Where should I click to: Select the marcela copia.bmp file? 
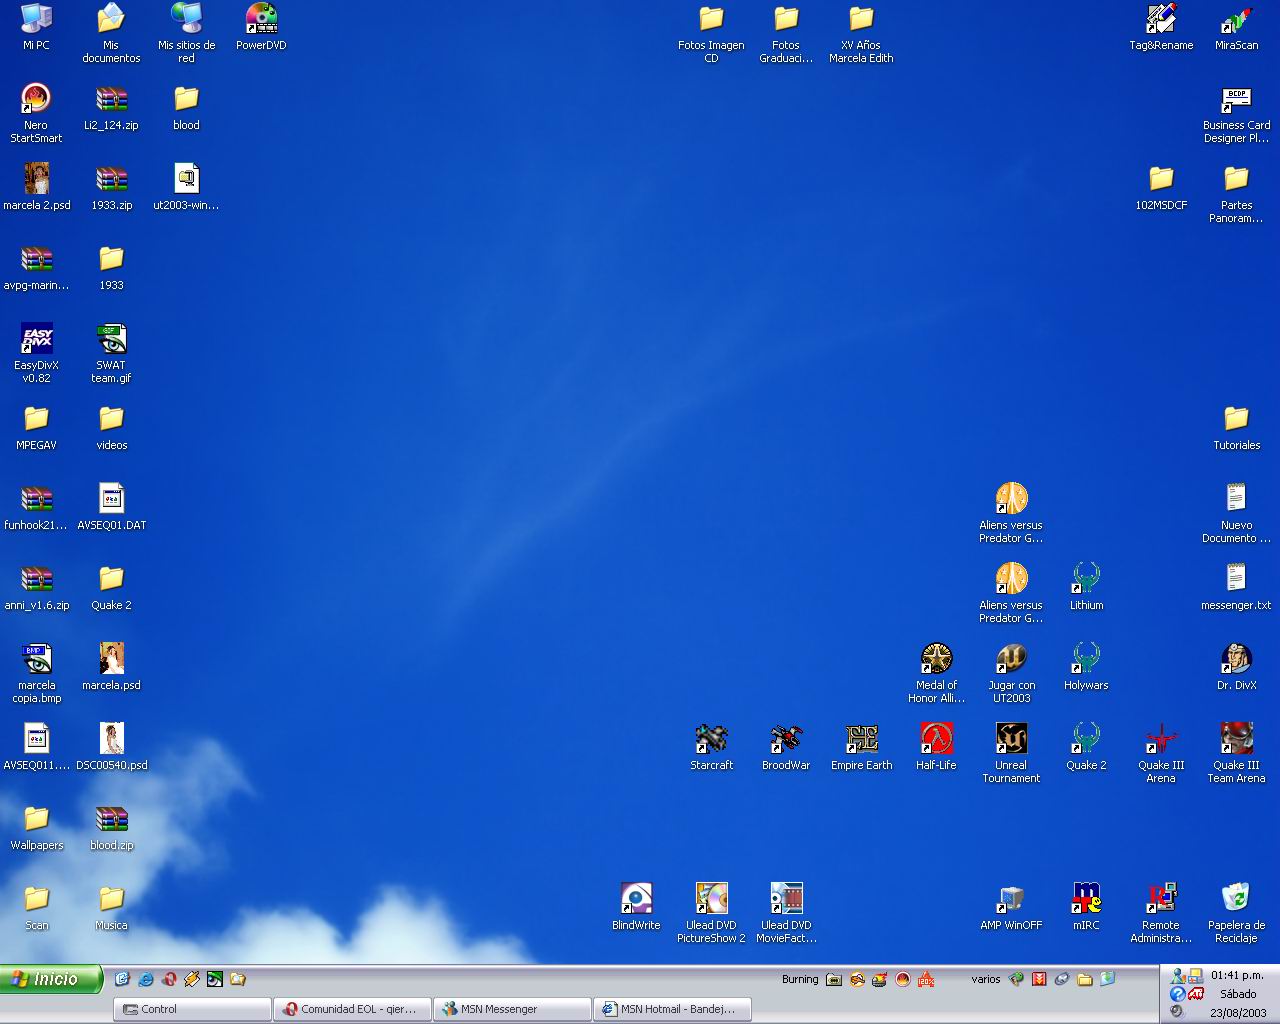click(36, 658)
